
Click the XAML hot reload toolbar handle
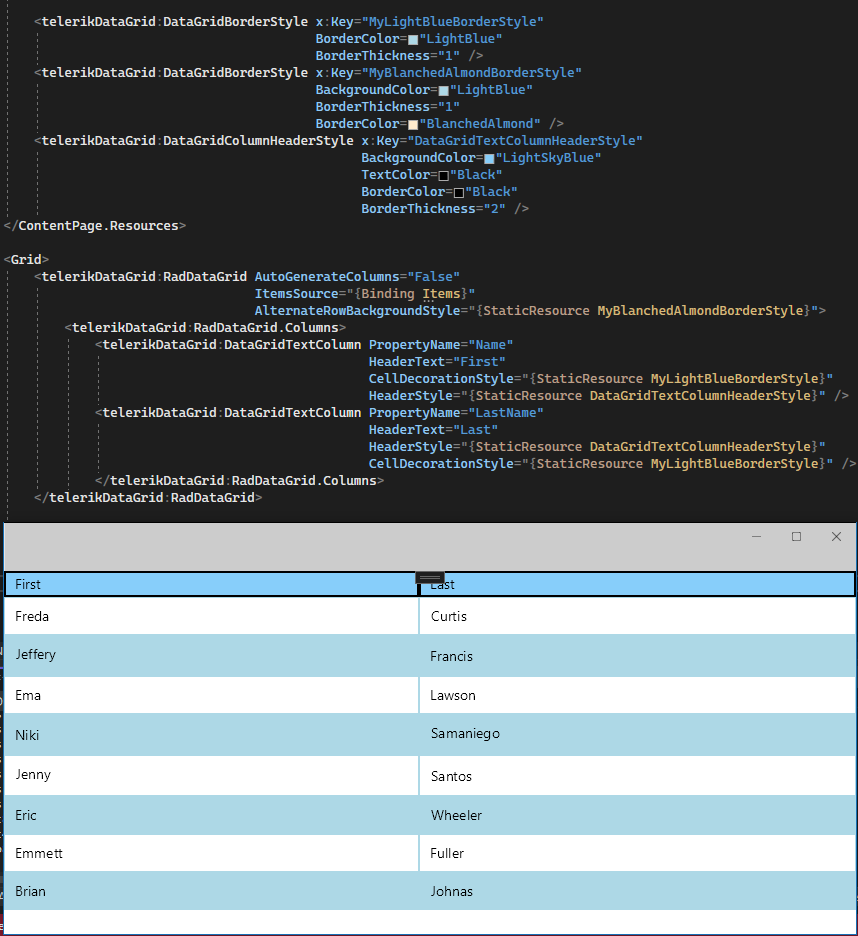[x=429, y=577]
